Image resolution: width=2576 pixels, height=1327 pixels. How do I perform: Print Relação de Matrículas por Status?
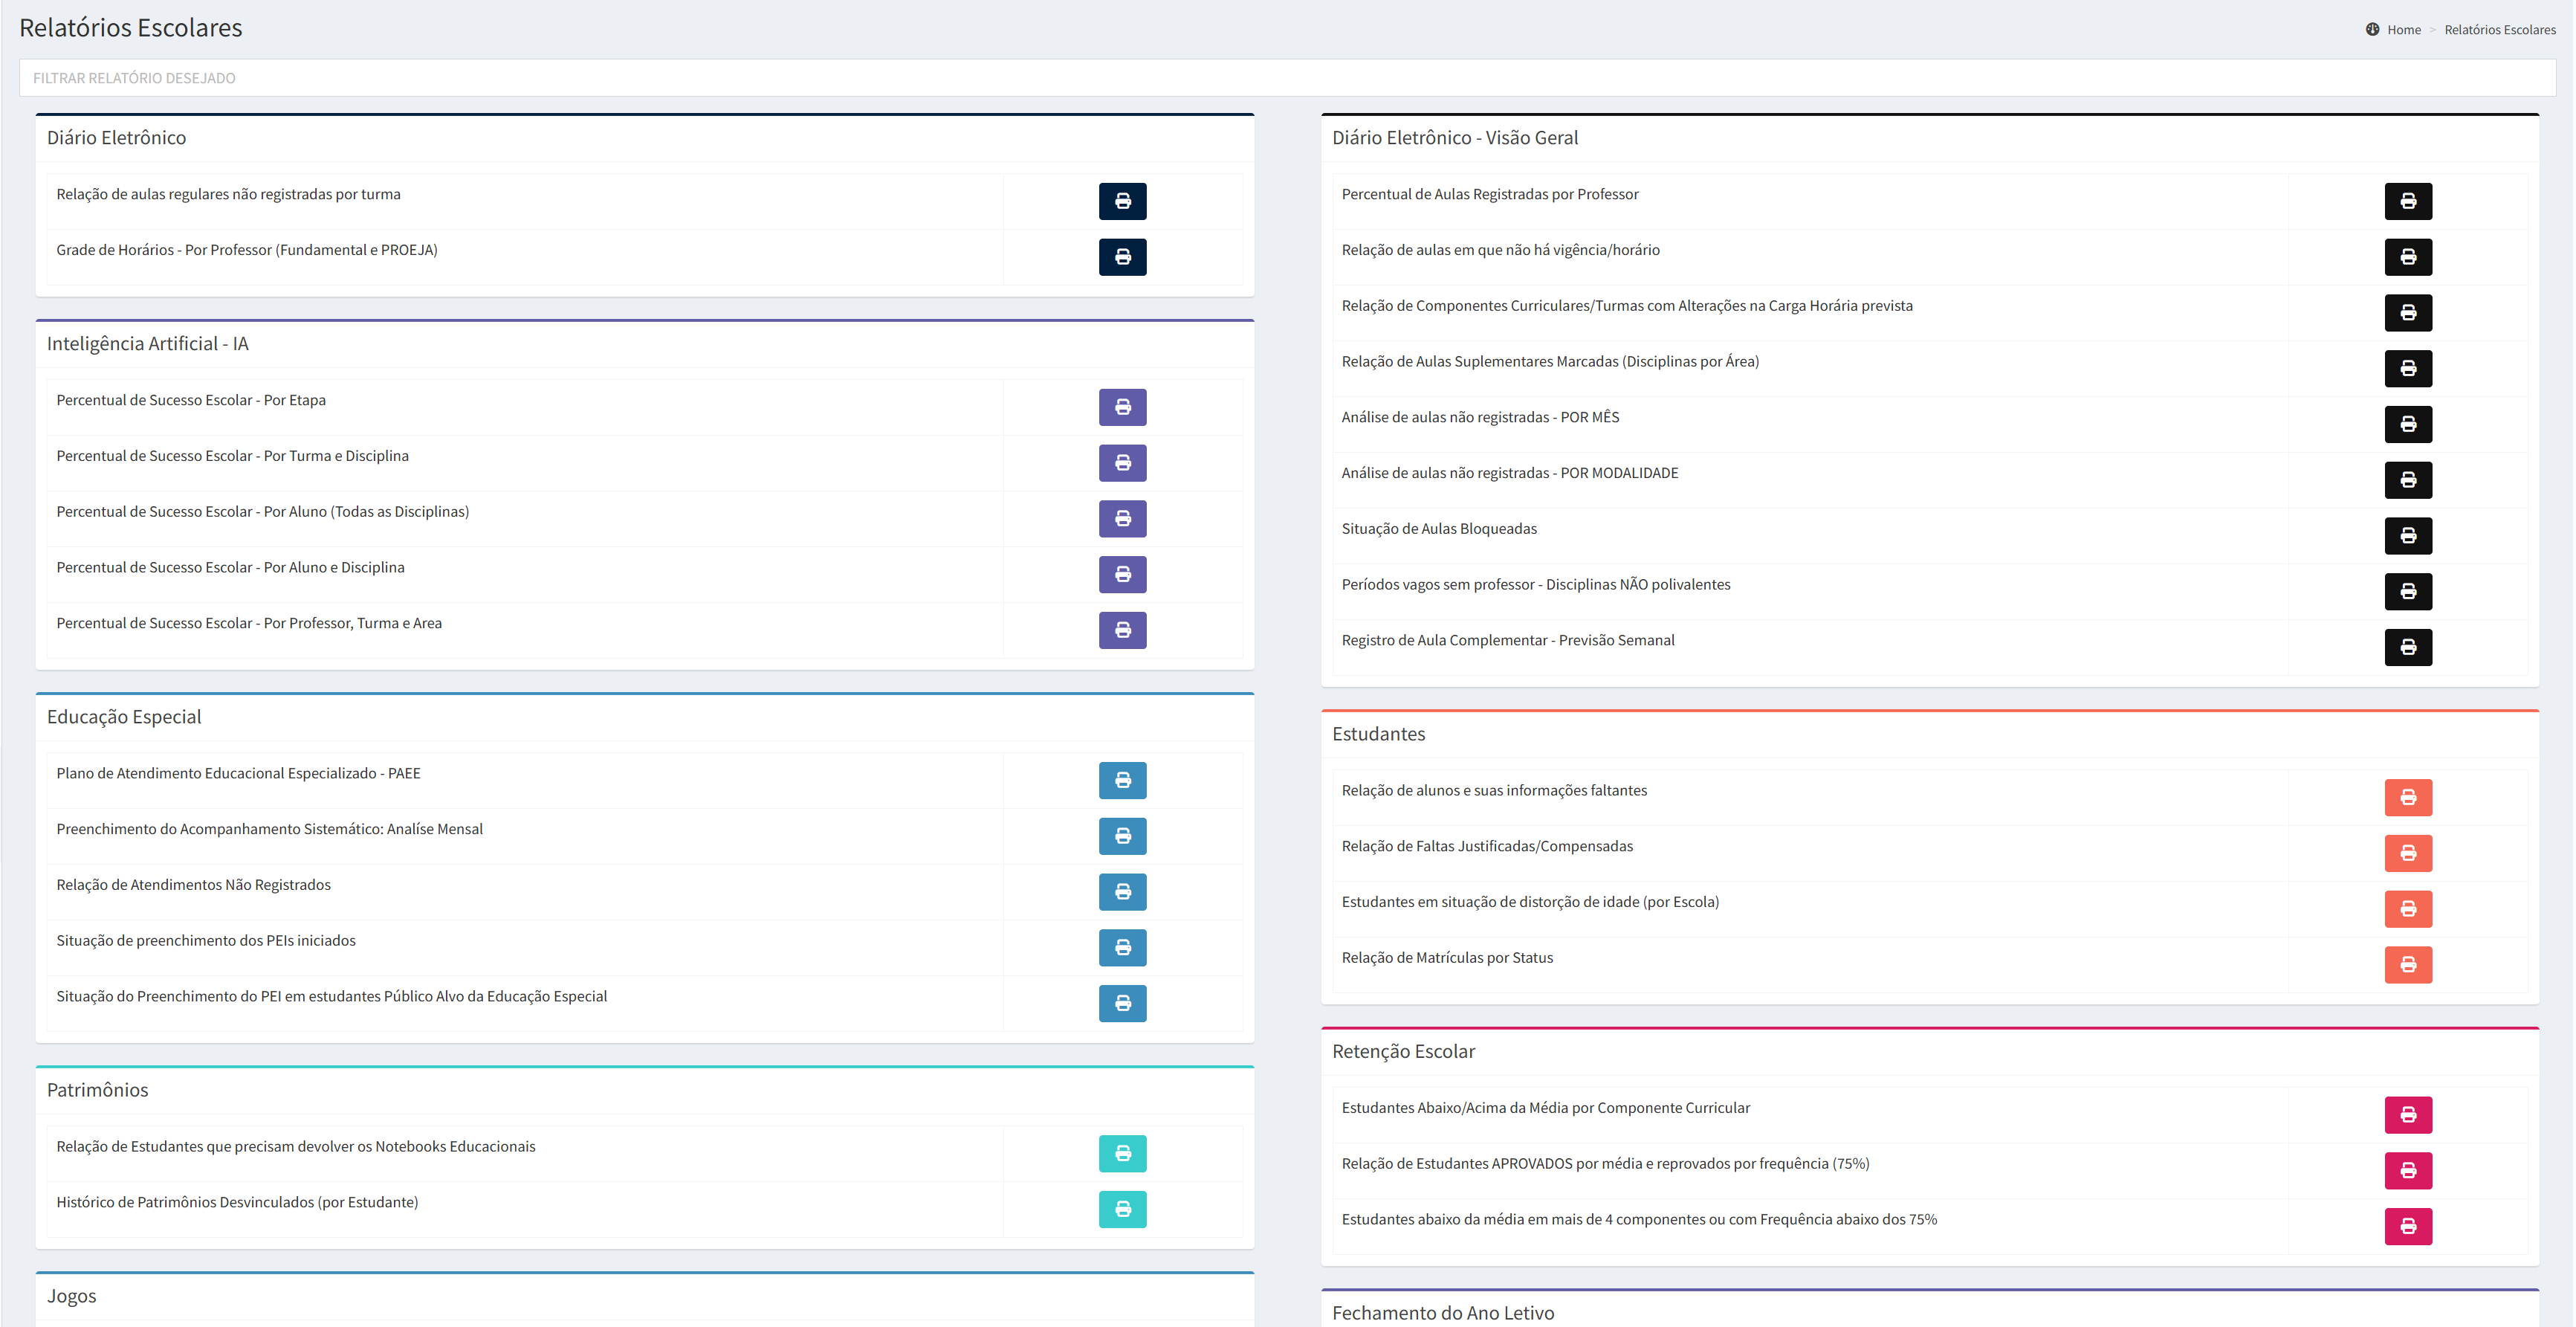click(x=2407, y=965)
